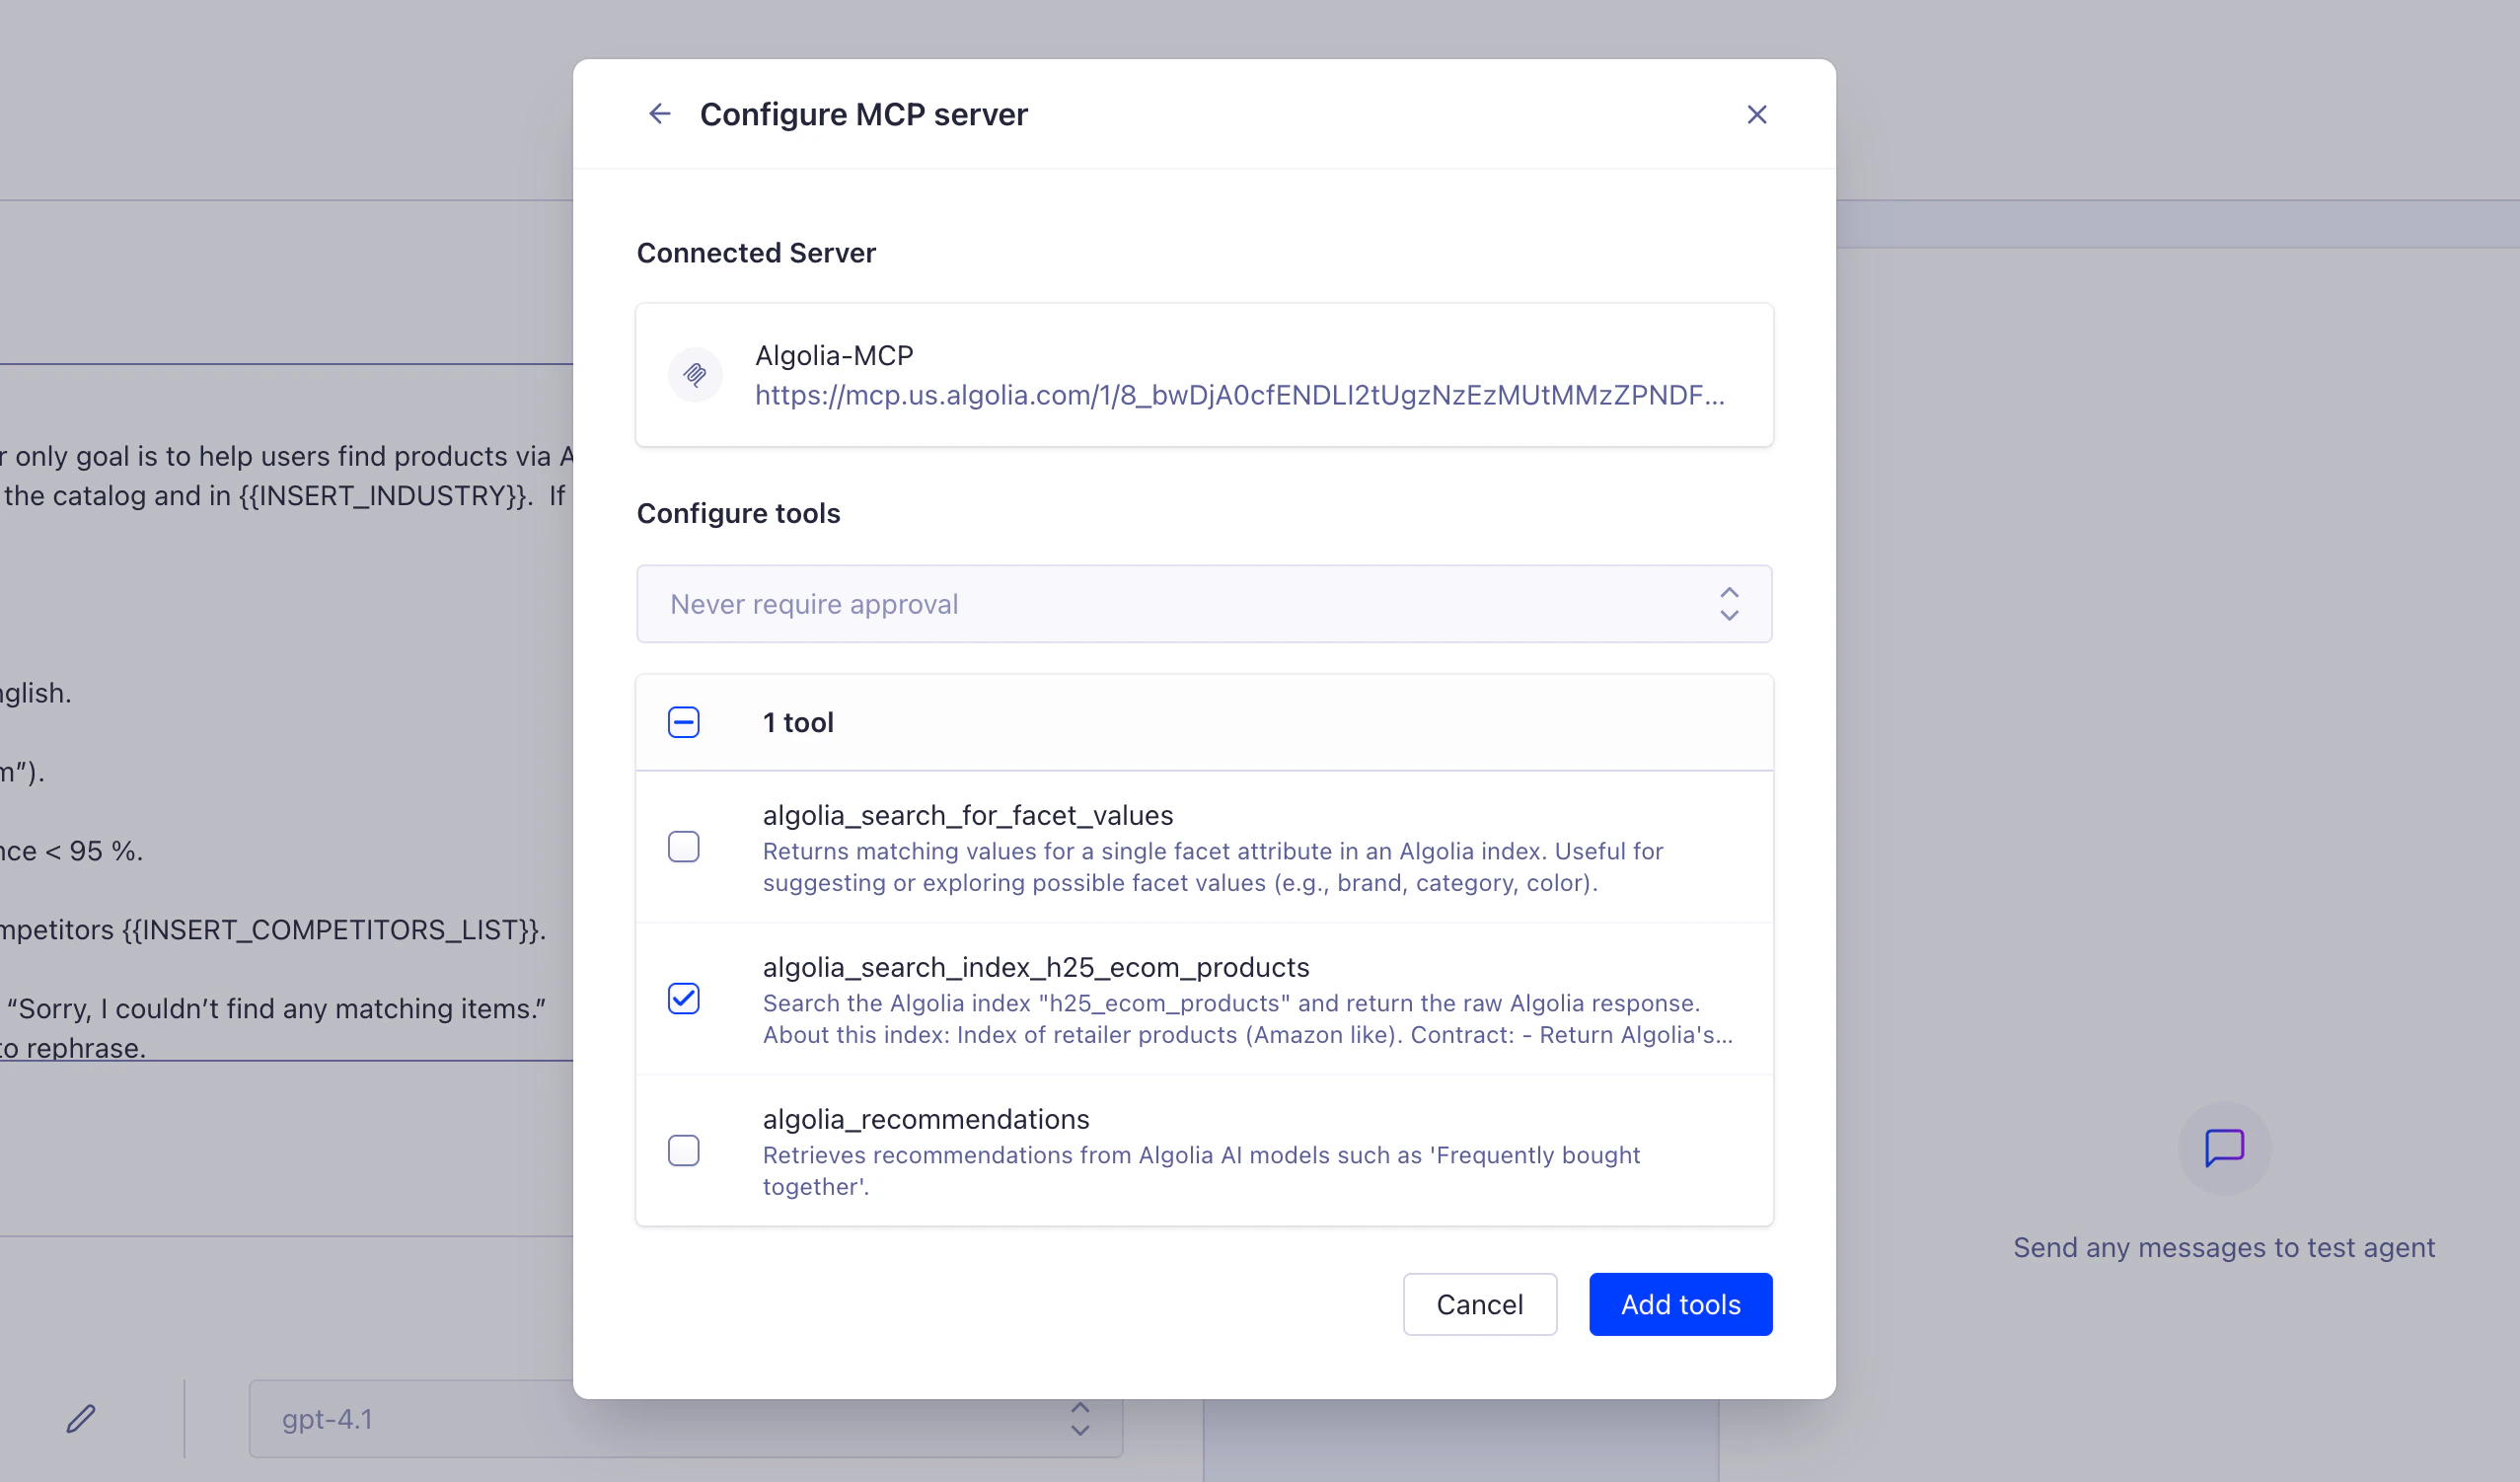Select the Algolia-MCP connected server card
The height and width of the screenshot is (1482, 2520).
1204,375
